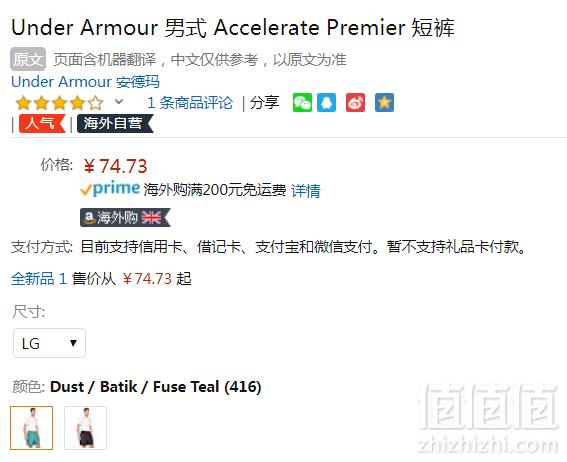The width and height of the screenshot is (567, 462).
Task: Open the 1 条商品评论 reviews link
Action: tap(190, 103)
